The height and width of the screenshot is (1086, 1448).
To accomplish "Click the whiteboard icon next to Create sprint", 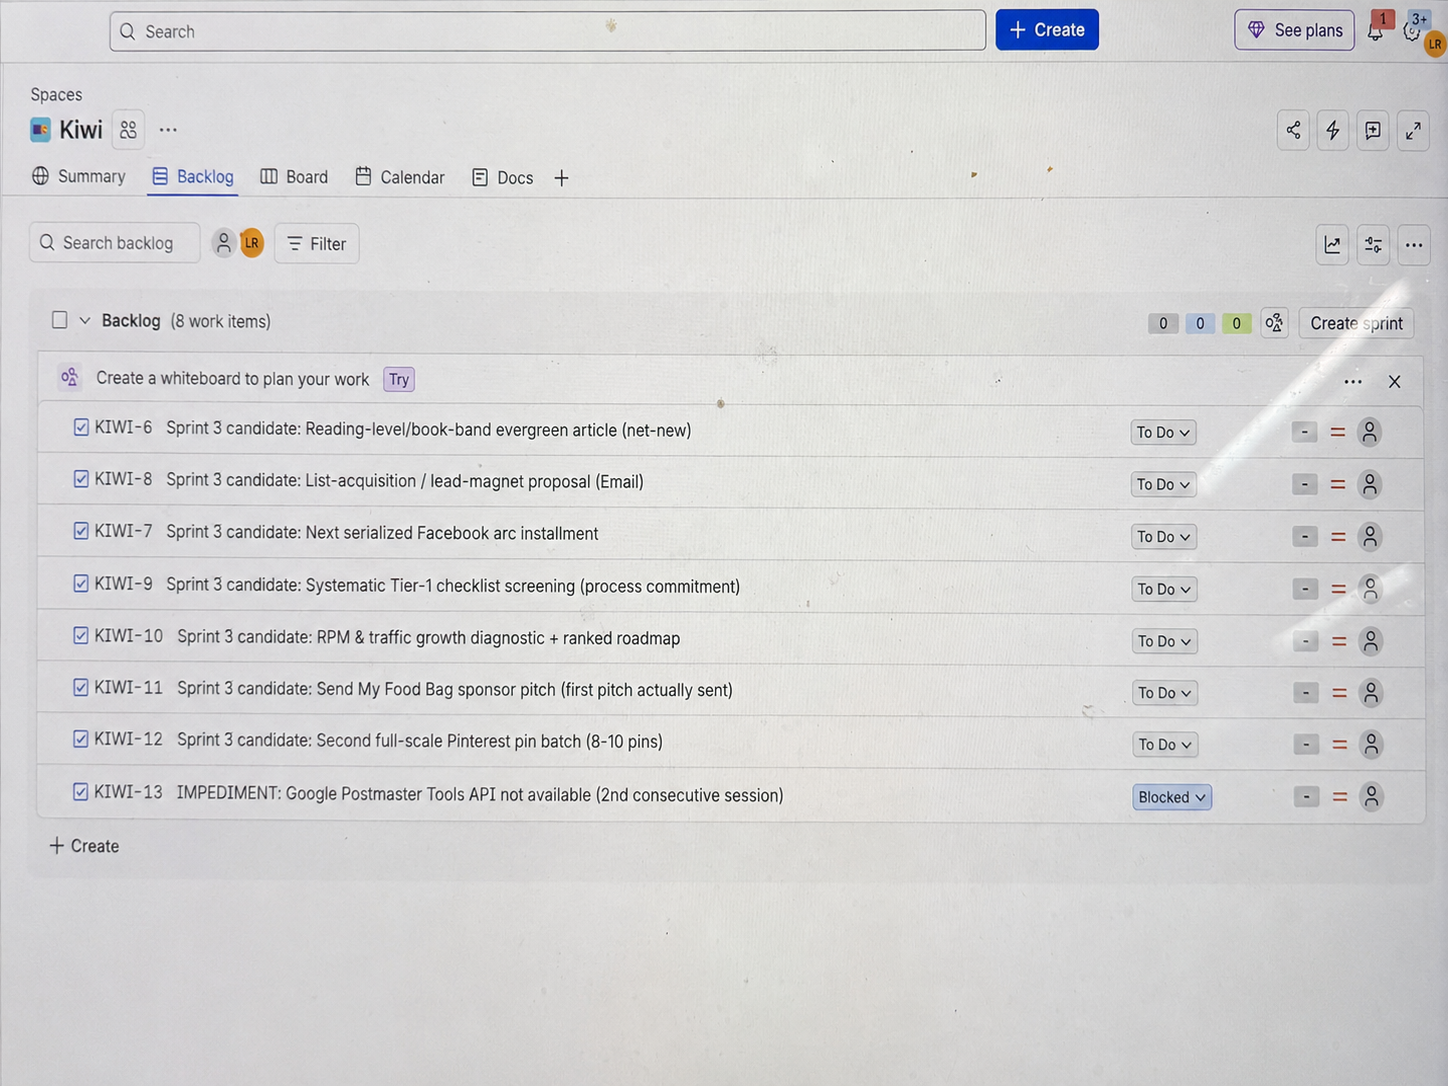I will [x=1274, y=323].
